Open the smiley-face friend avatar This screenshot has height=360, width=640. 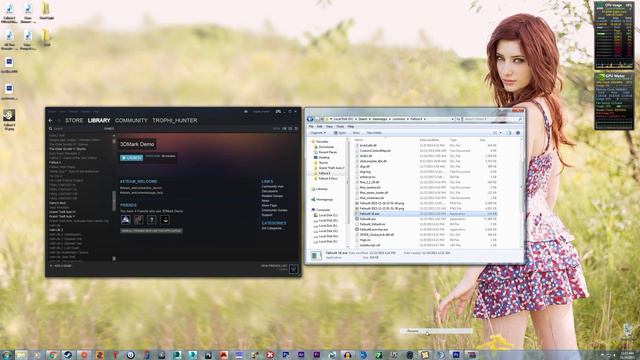(164, 220)
